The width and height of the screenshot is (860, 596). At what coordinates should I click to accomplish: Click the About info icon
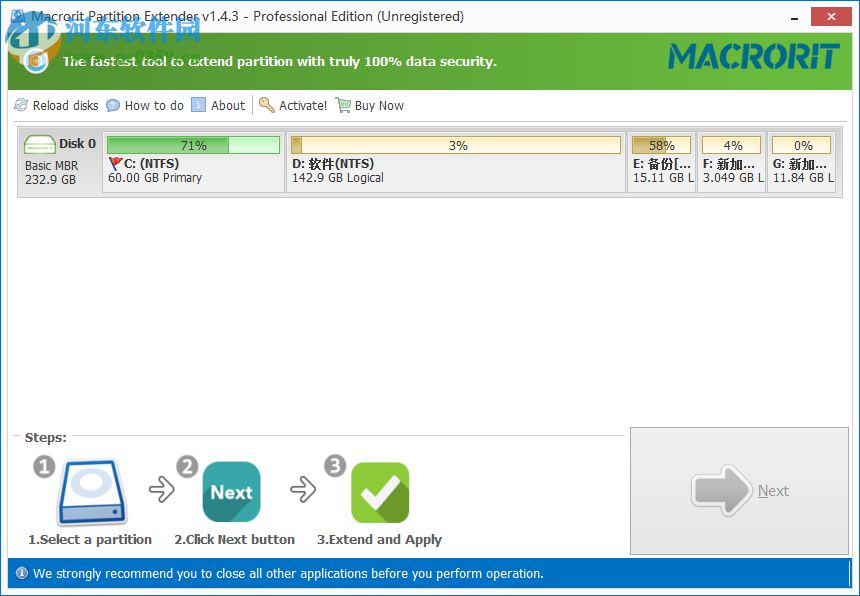(x=199, y=105)
